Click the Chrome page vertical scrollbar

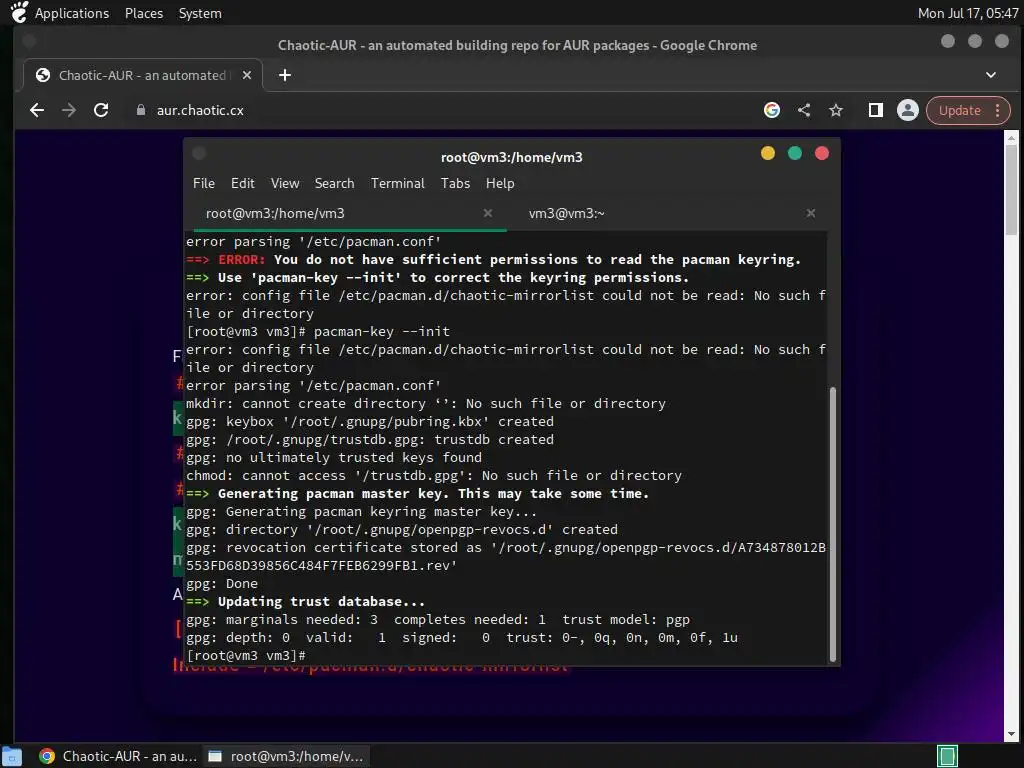point(1011,189)
